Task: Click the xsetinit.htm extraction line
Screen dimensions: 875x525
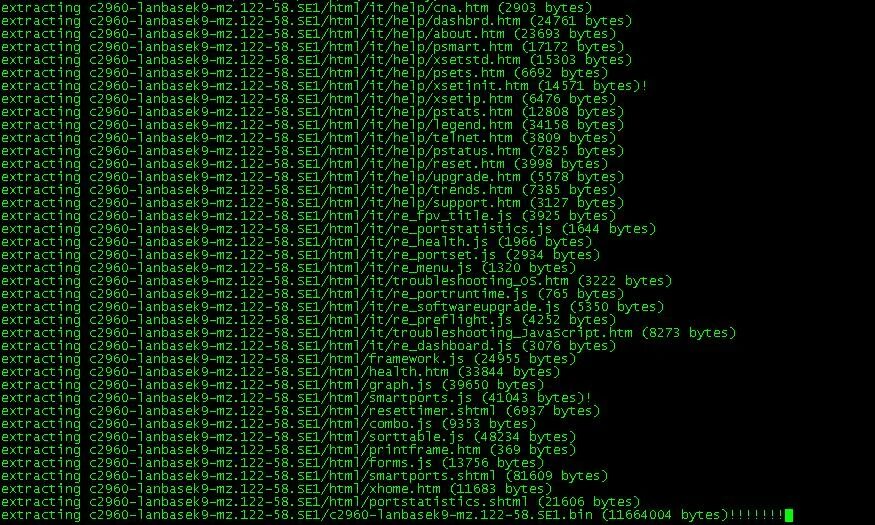Action: pyautogui.click(x=324, y=86)
